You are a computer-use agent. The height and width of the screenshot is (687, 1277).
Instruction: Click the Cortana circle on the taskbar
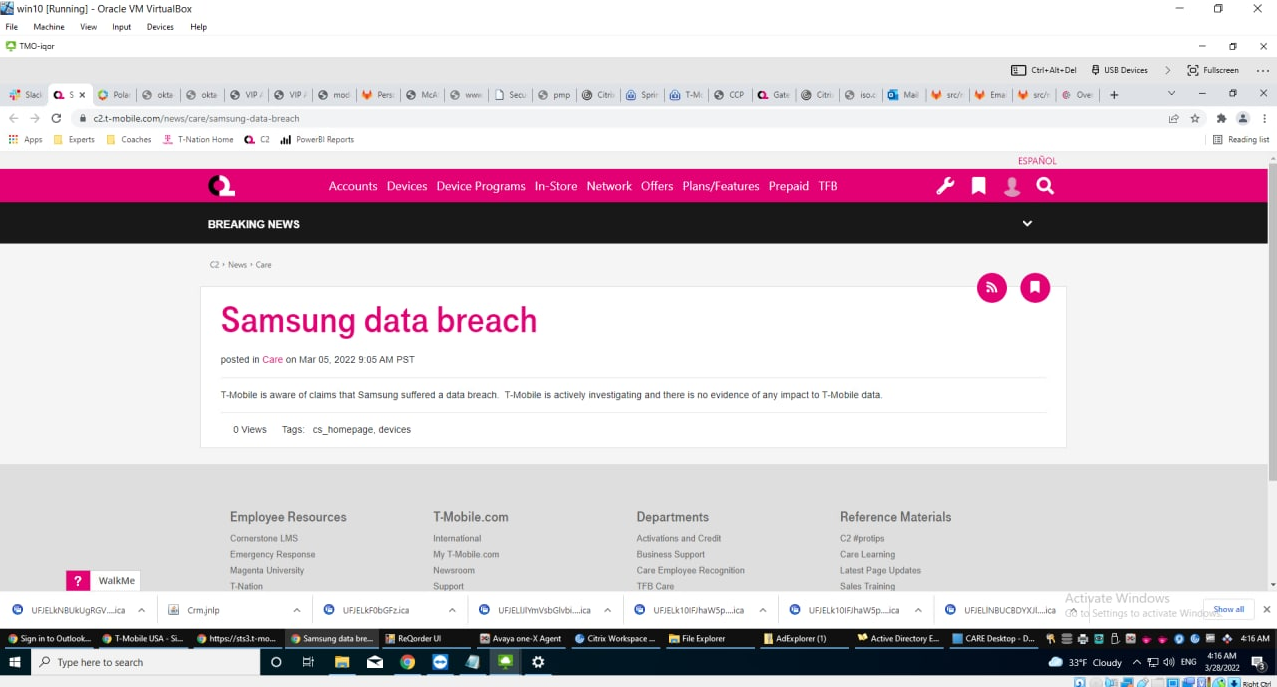point(276,662)
